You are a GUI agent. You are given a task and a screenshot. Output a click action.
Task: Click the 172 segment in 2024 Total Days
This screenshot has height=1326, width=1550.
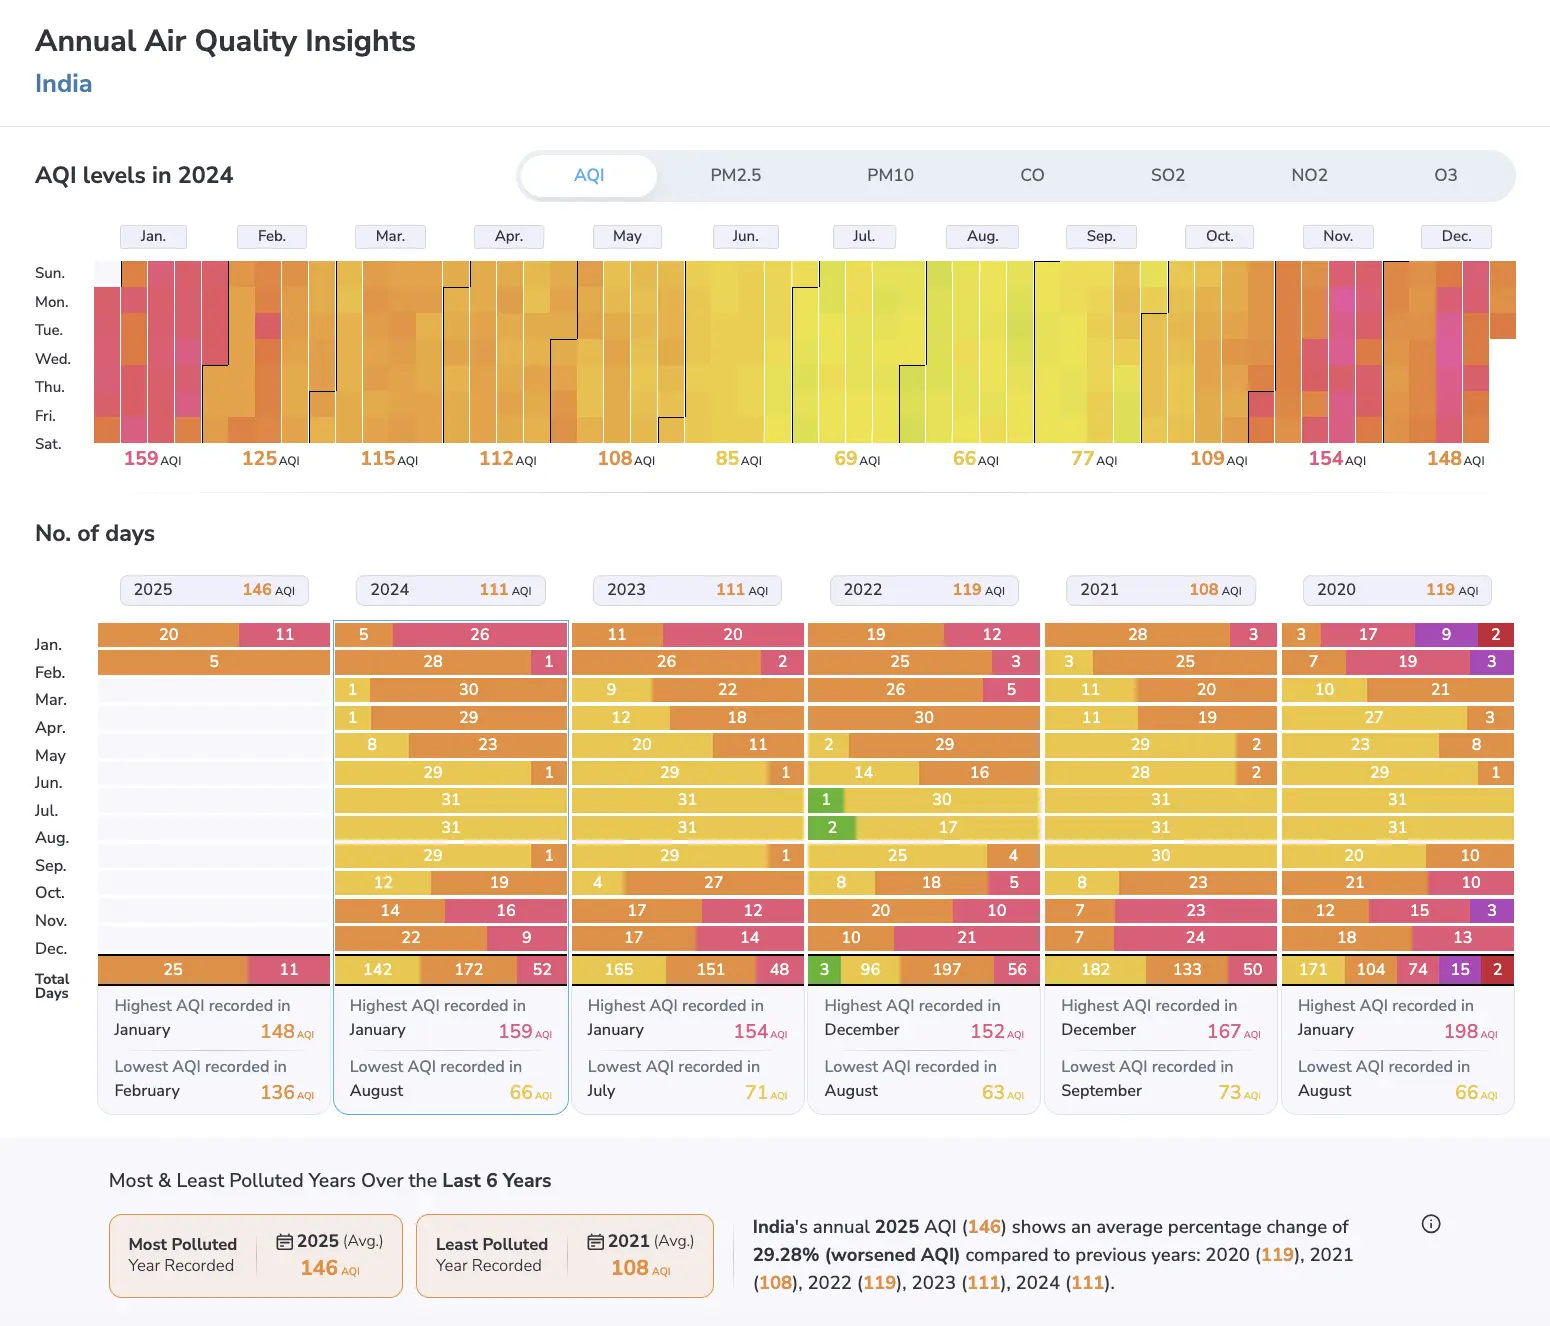click(x=468, y=969)
